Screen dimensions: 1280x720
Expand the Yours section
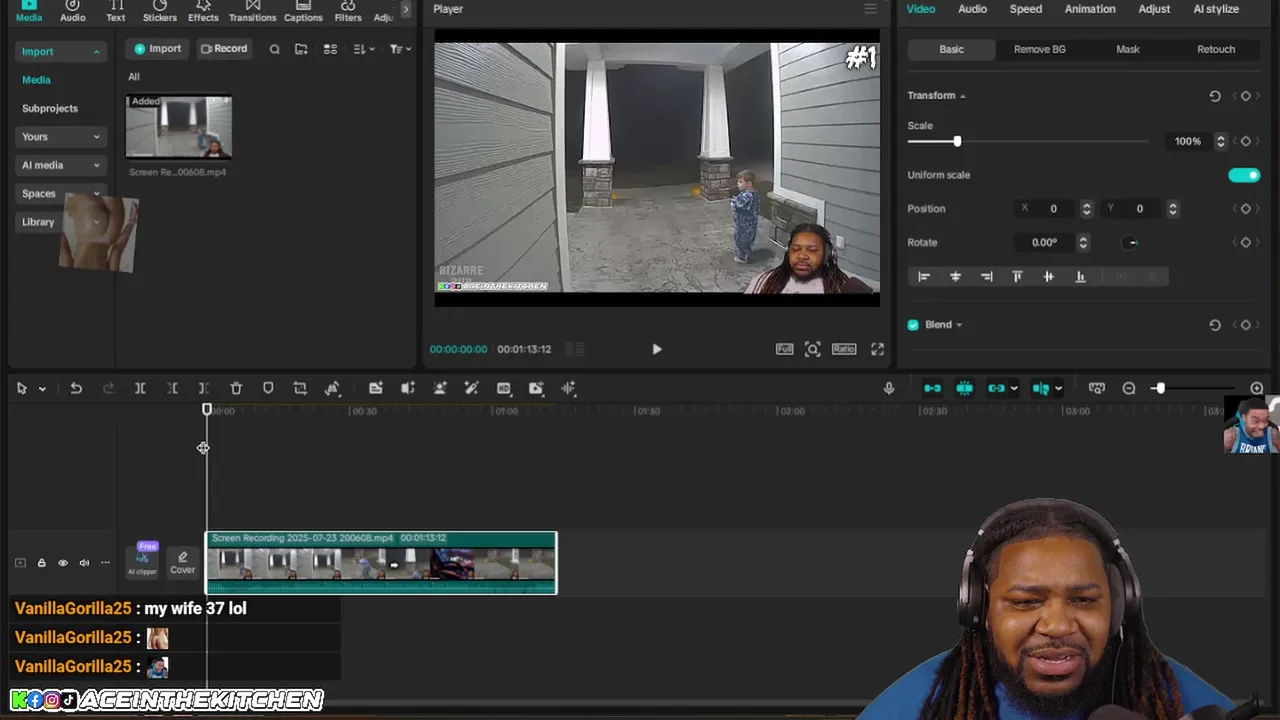(x=97, y=137)
